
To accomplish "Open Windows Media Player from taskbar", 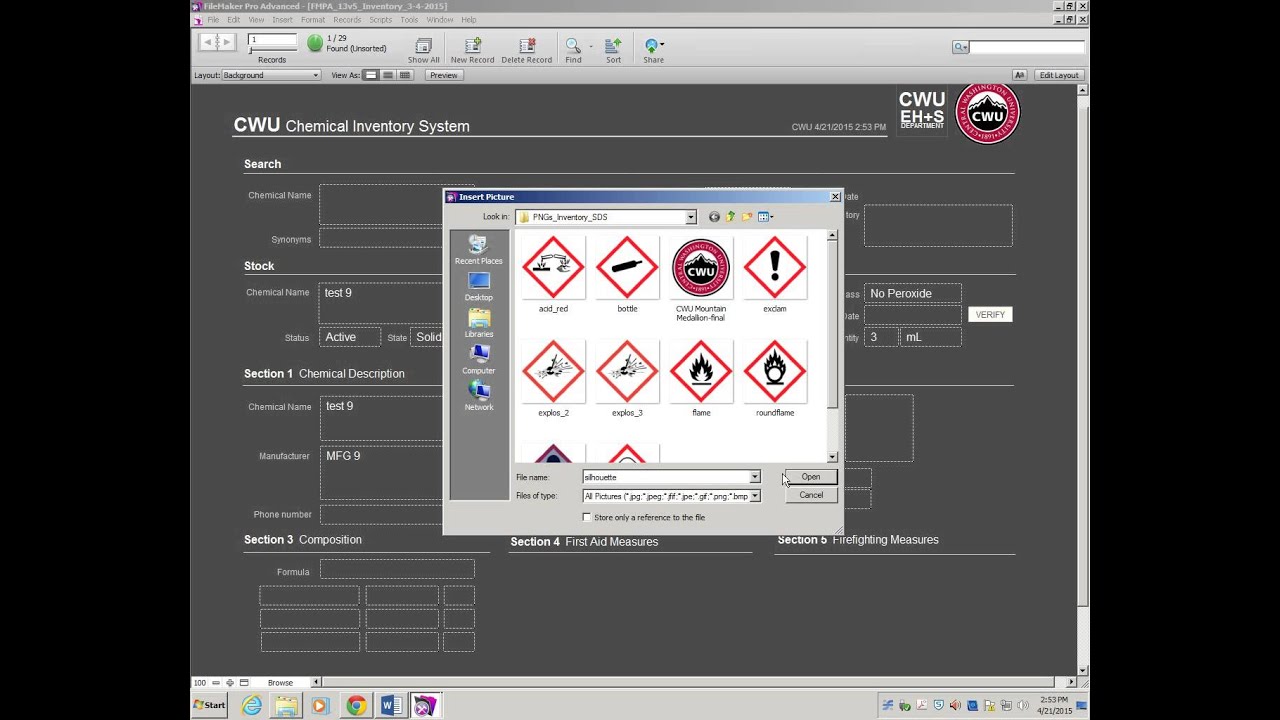I will (320, 706).
